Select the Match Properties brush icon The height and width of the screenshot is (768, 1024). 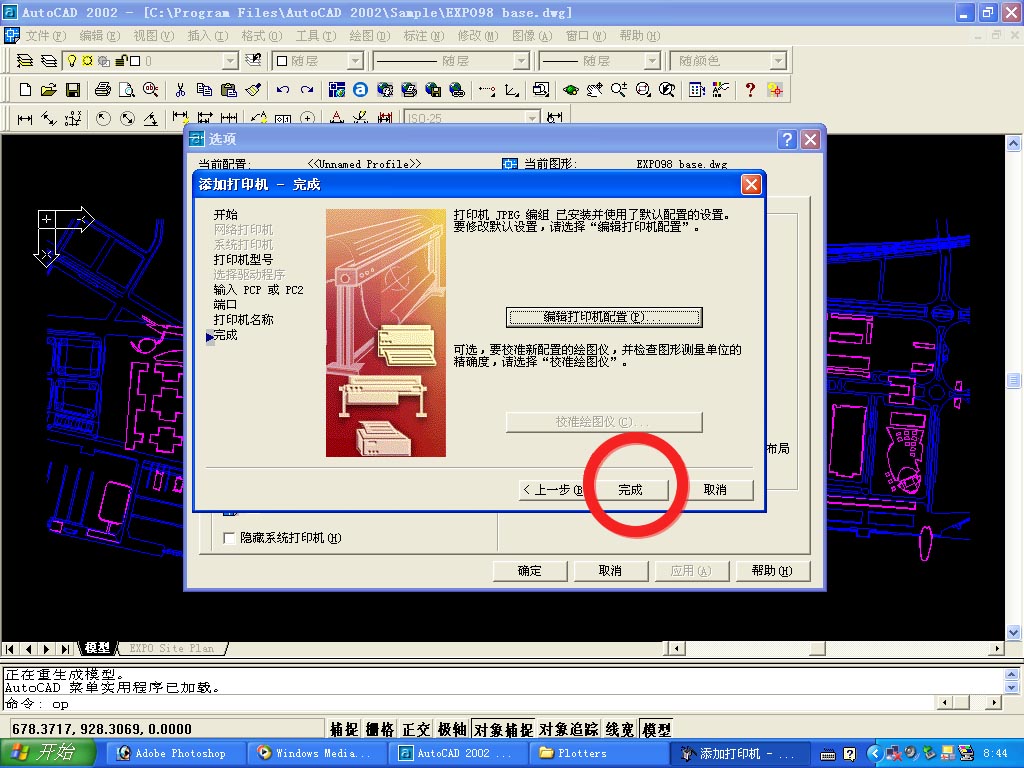click(x=253, y=89)
